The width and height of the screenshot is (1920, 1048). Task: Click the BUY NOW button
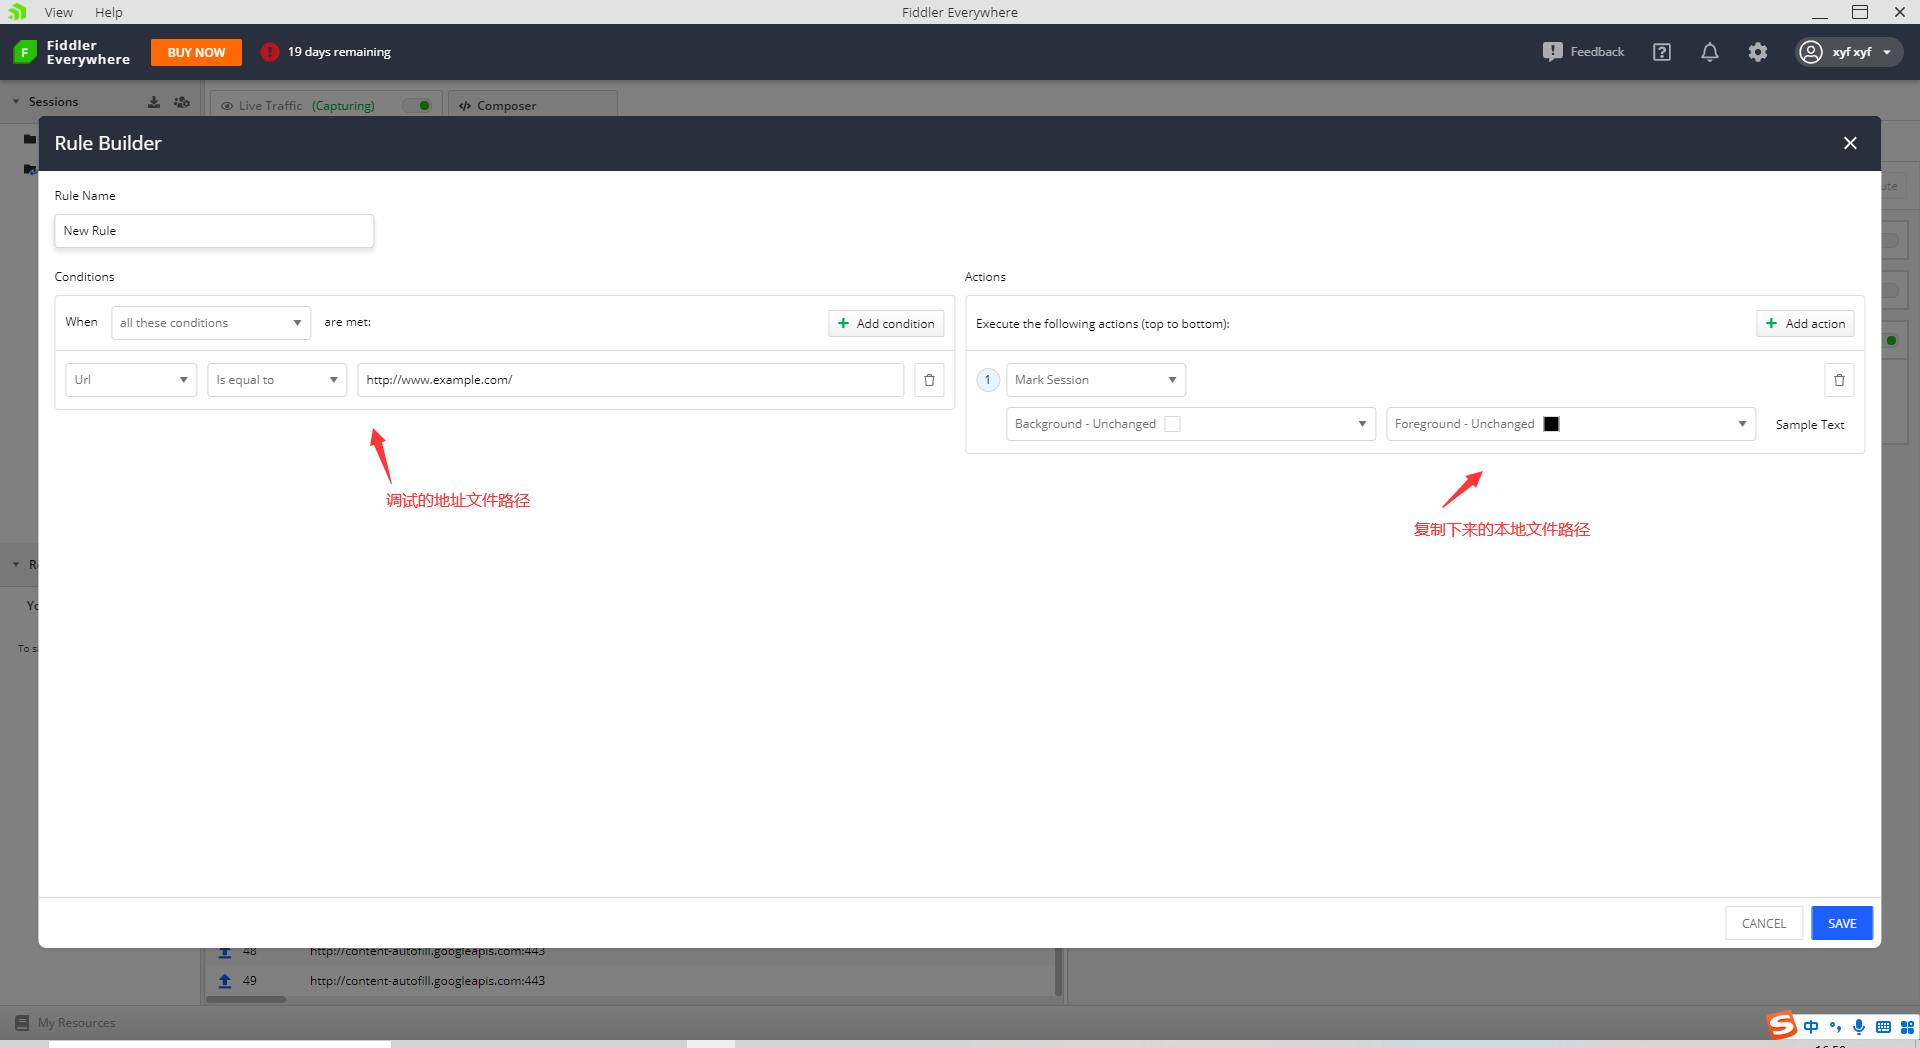pos(196,52)
